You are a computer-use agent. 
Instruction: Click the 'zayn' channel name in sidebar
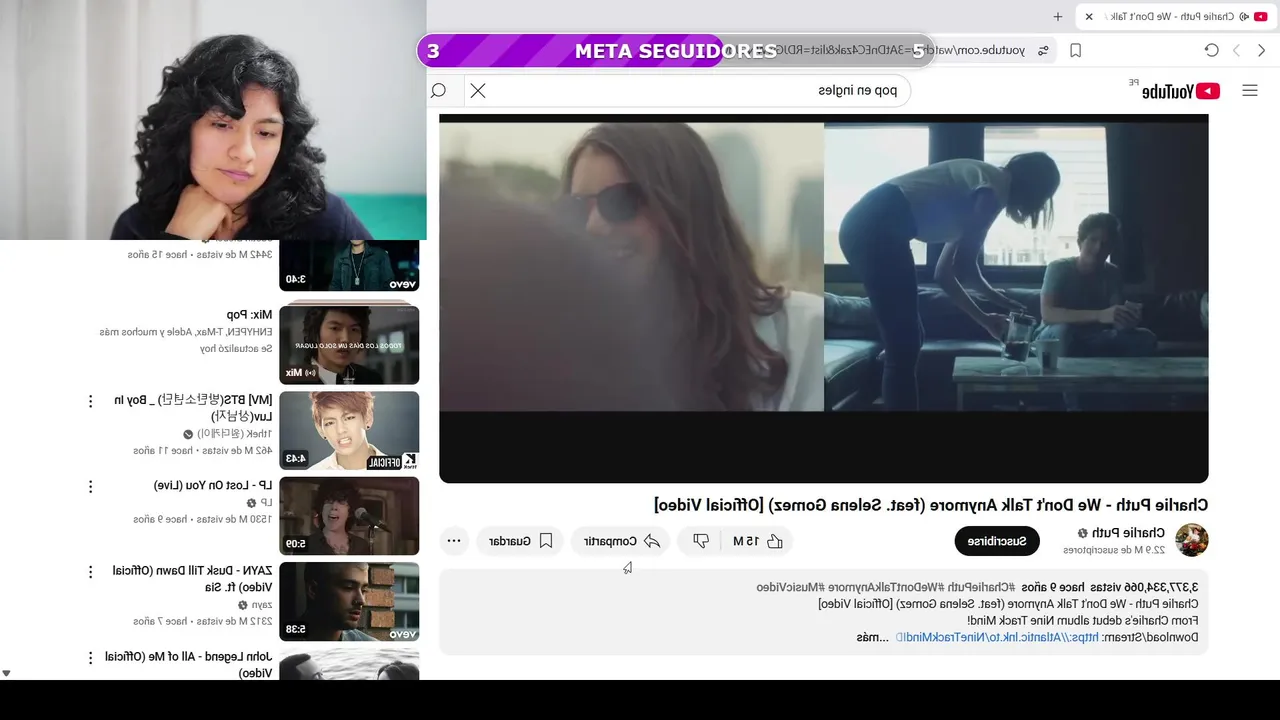262,605
